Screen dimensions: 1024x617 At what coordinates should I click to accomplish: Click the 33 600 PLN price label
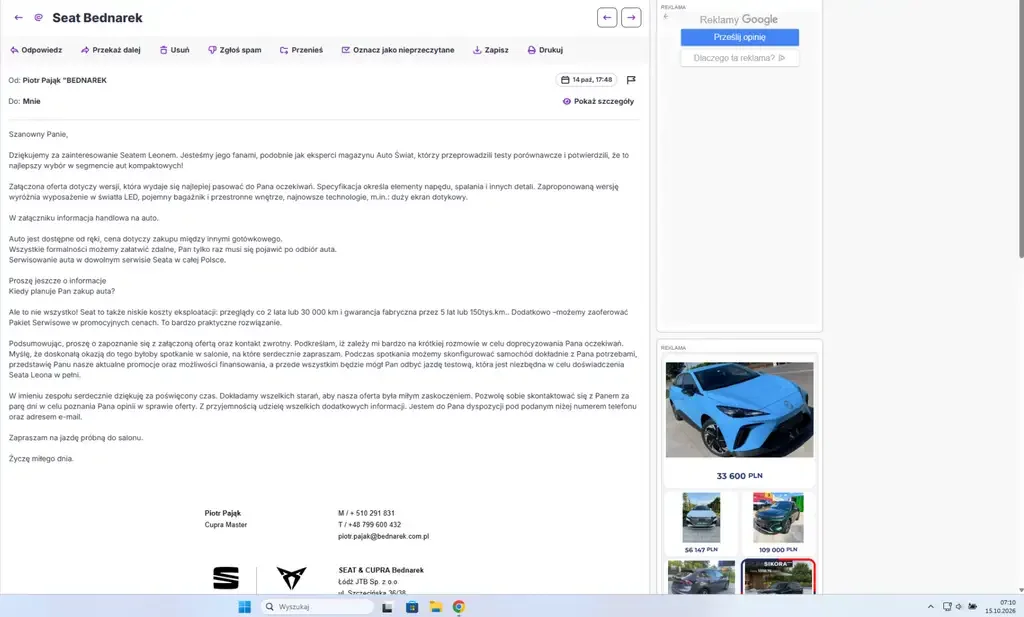[x=739, y=476]
